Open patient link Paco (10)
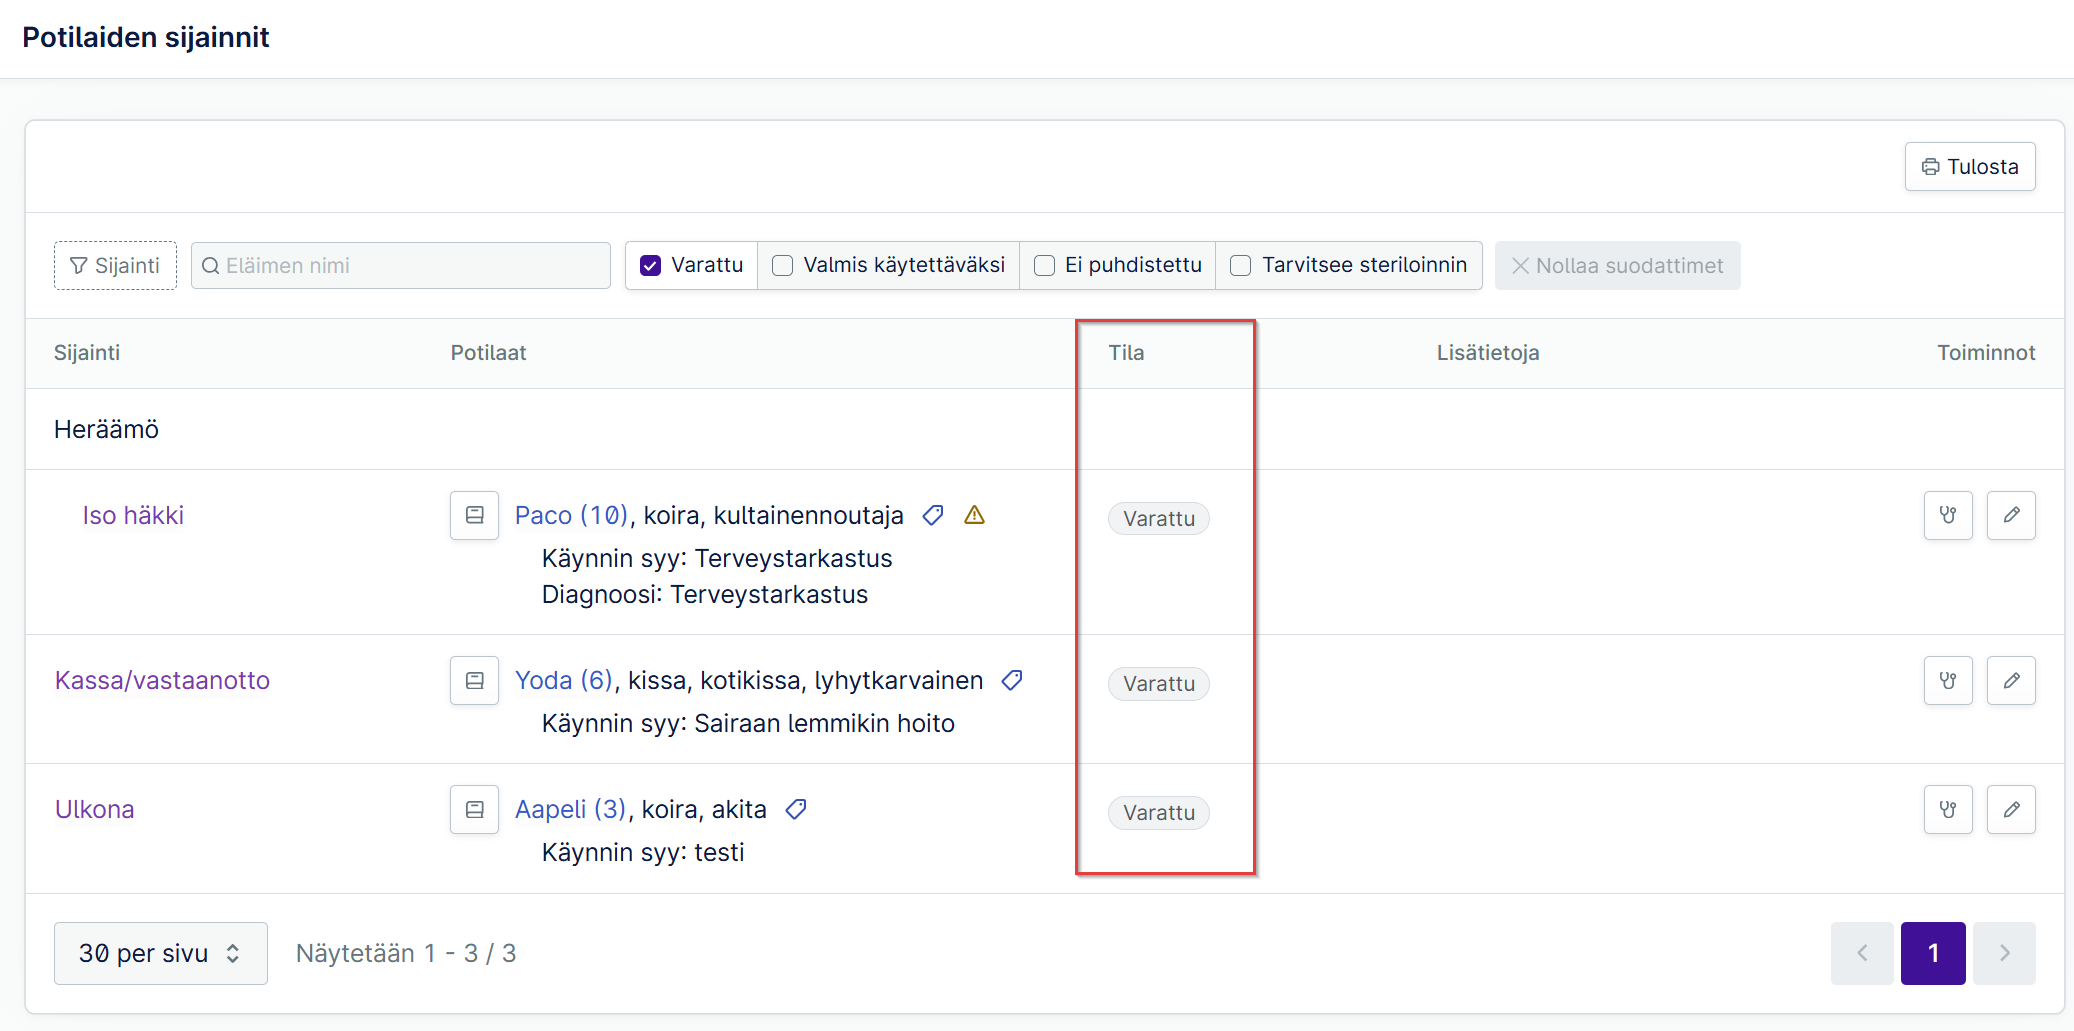 (572, 515)
